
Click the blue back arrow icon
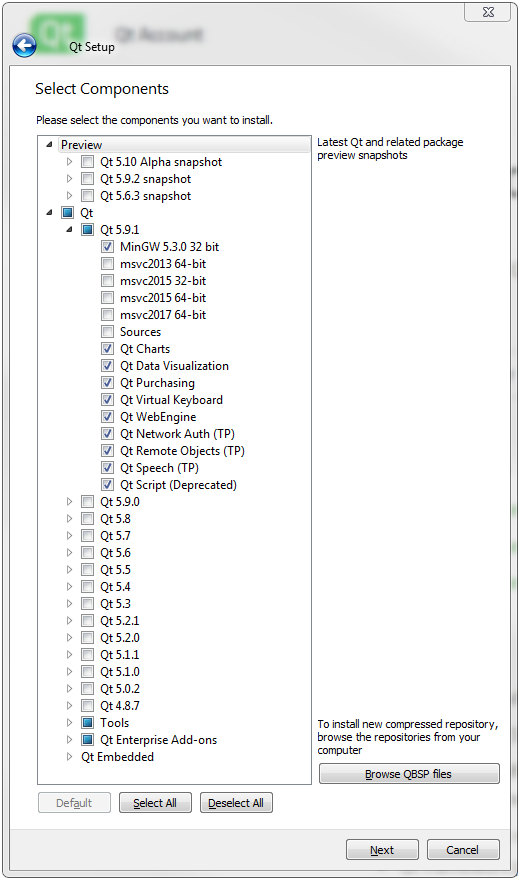point(25,46)
